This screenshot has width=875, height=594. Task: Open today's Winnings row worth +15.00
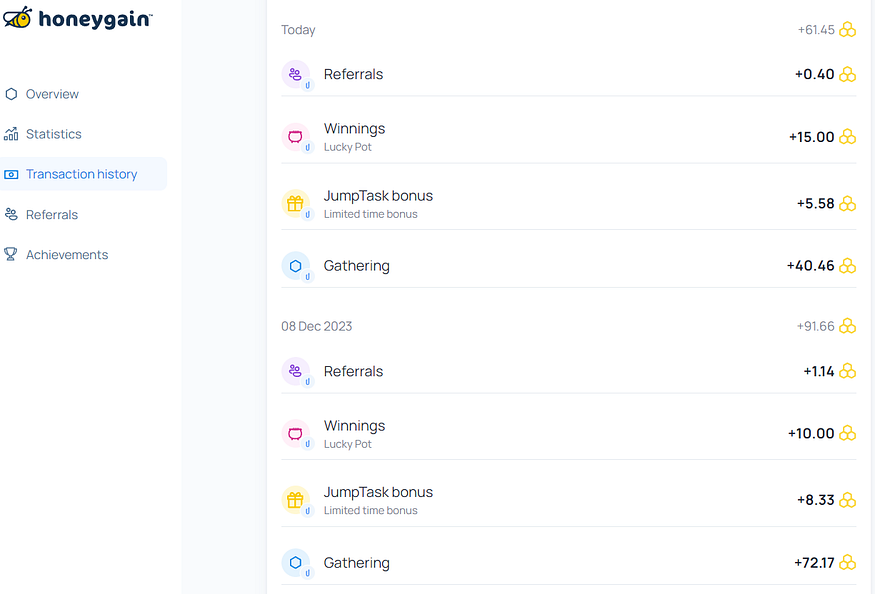[x=569, y=137]
